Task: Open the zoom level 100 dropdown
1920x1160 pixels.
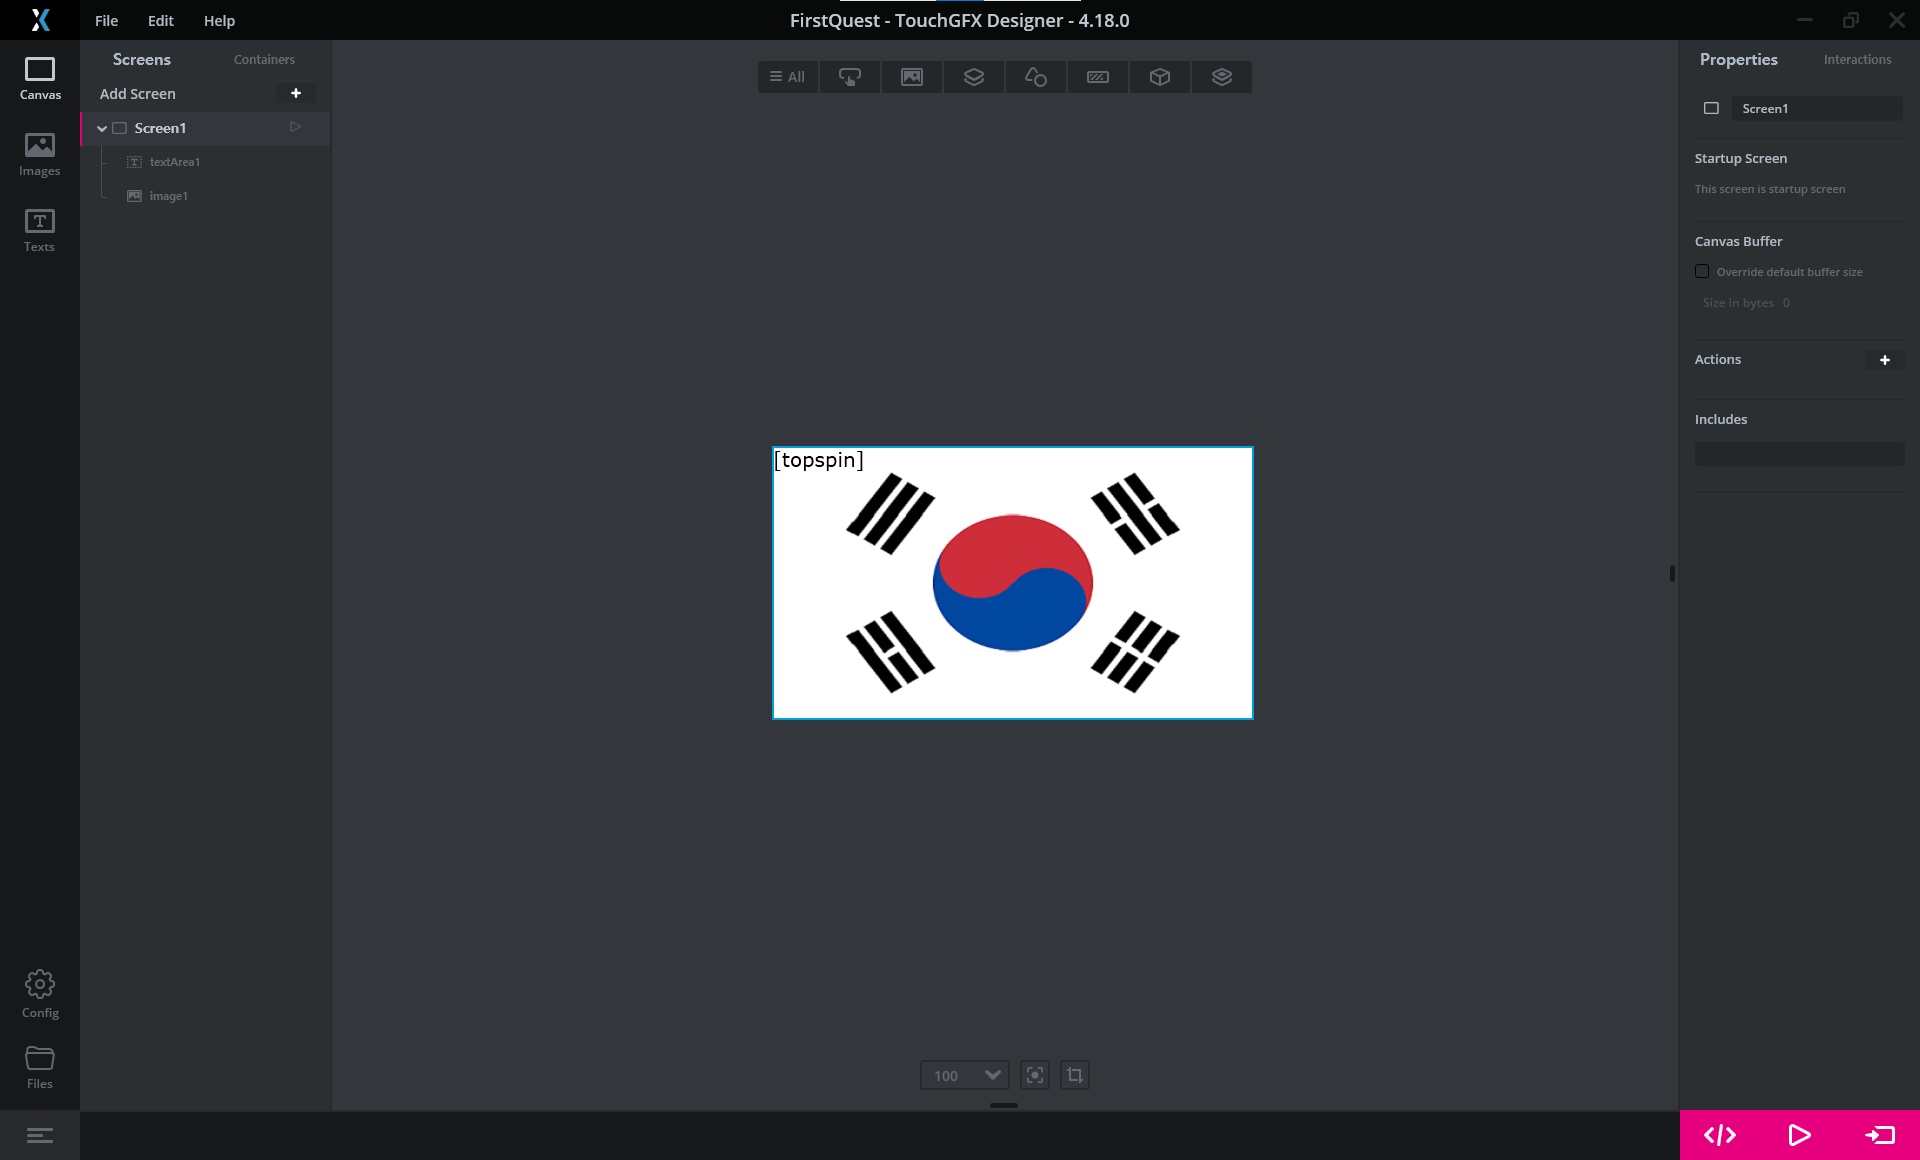Action: pos(964,1075)
